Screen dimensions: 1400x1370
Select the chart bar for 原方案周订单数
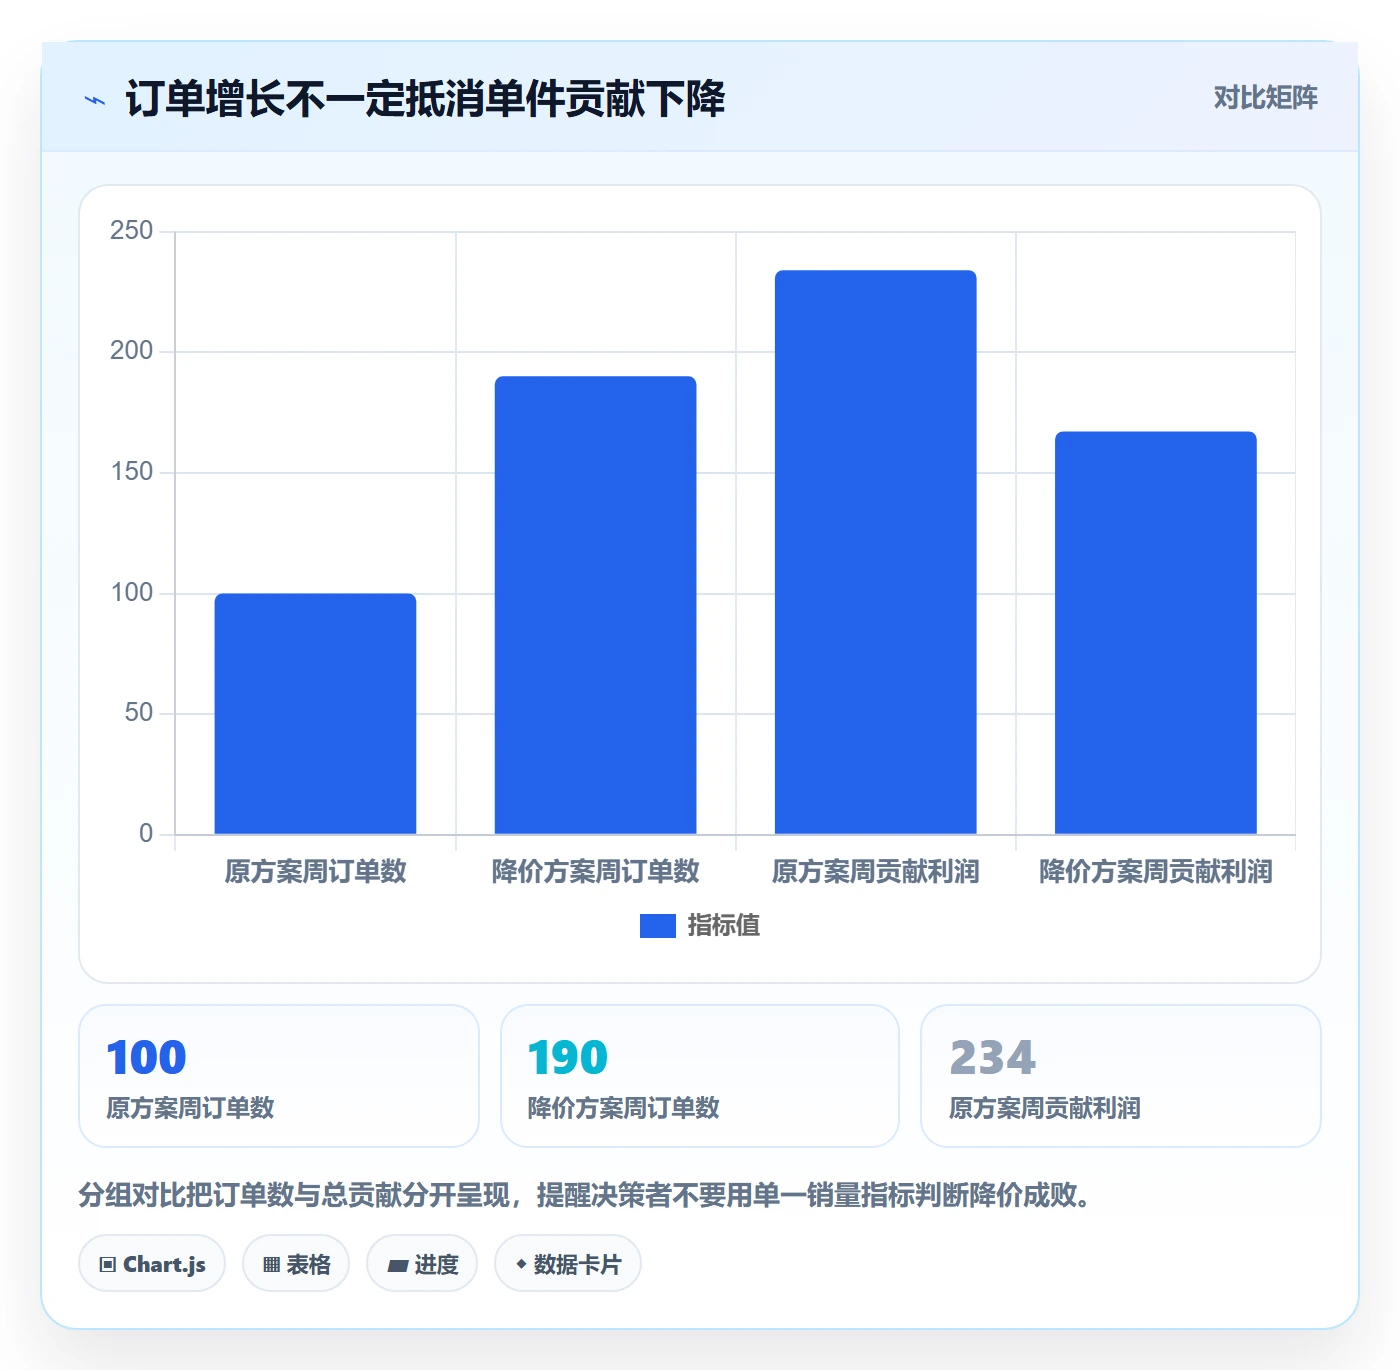(x=315, y=714)
